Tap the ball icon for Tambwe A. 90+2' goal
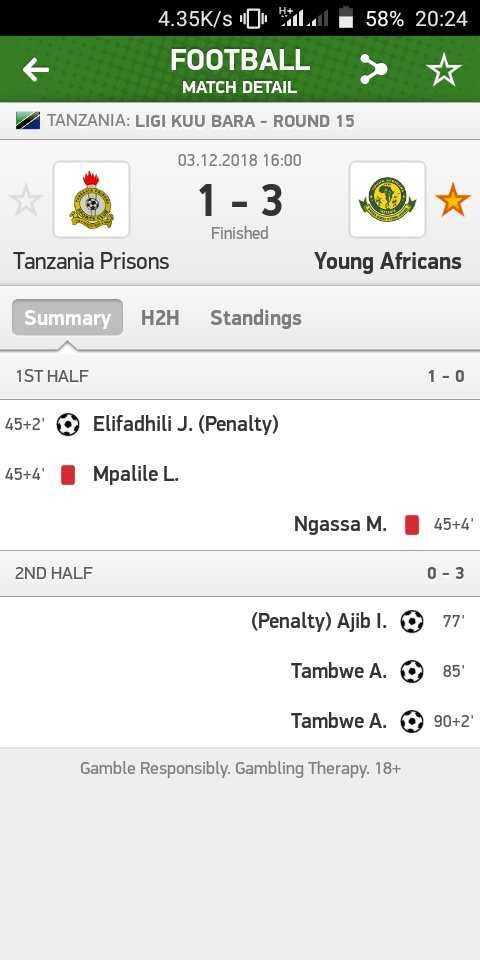 412,721
